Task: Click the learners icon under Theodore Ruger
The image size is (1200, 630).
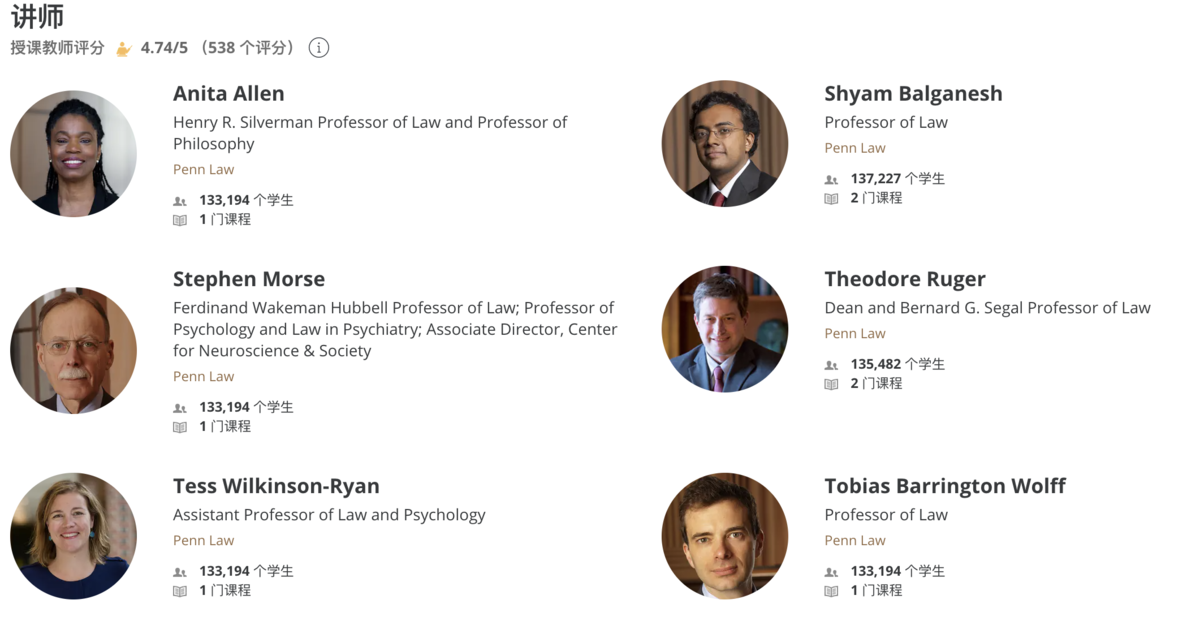Action: [831, 365]
